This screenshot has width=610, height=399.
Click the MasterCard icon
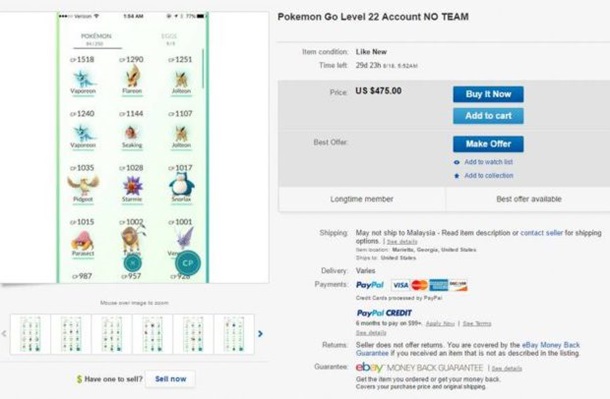coord(419,285)
